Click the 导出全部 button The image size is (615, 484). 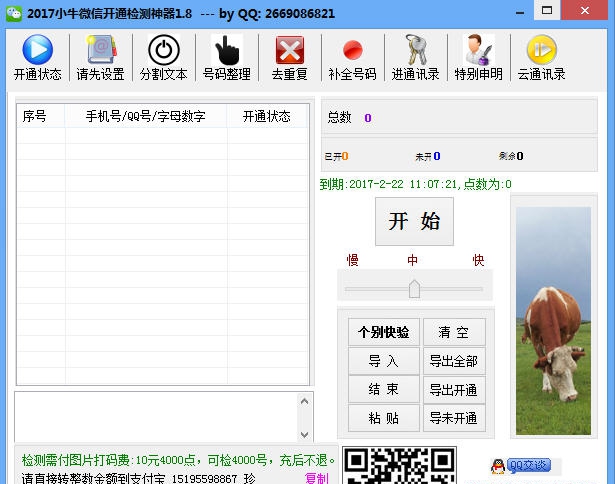click(454, 361)
